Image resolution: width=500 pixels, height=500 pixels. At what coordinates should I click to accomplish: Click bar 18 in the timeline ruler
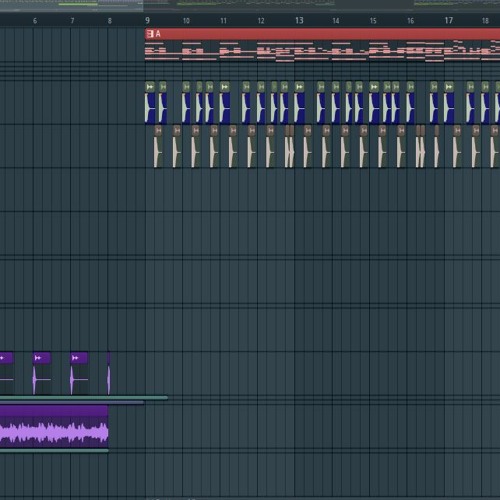pos(485,21)
